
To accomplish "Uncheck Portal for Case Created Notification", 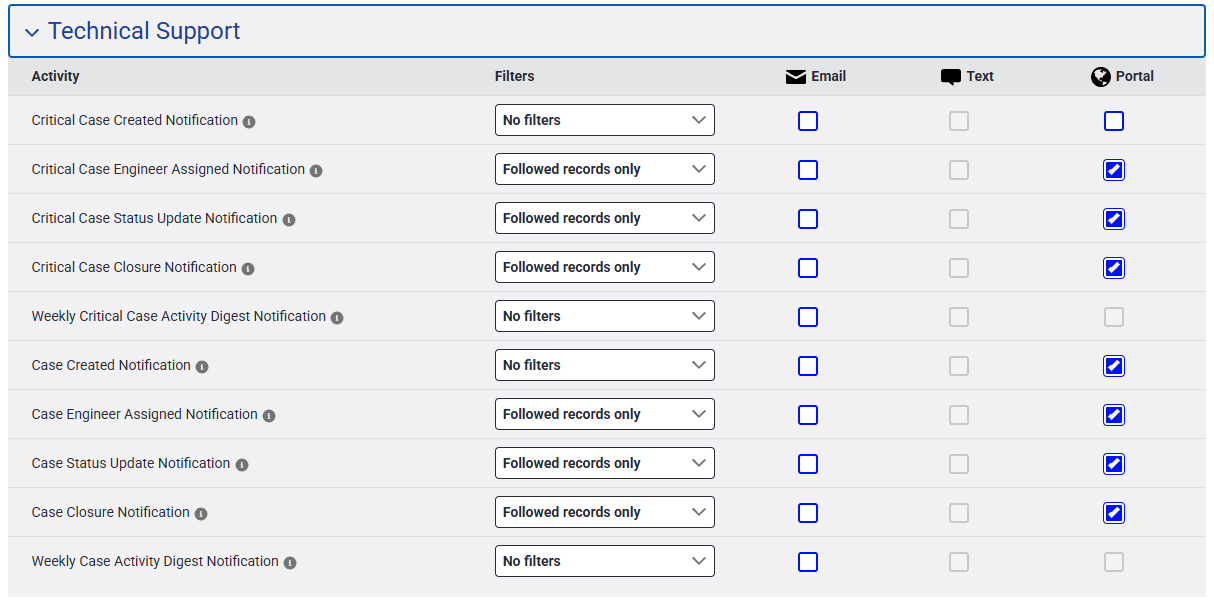I will point(1114,366).
